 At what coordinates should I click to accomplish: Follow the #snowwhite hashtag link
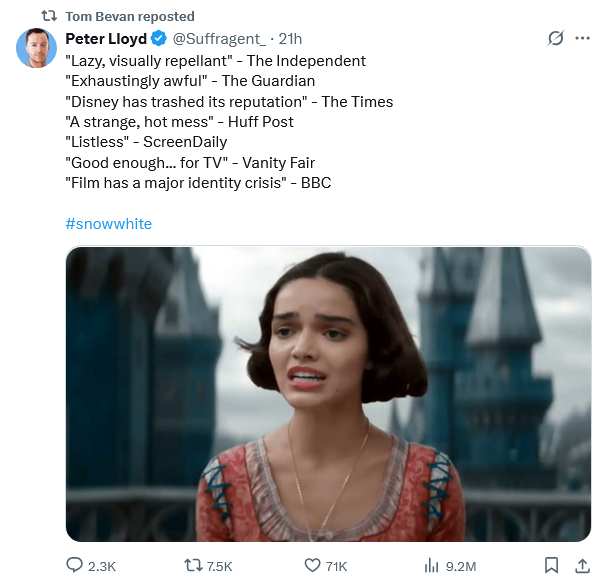coord(108,224)
